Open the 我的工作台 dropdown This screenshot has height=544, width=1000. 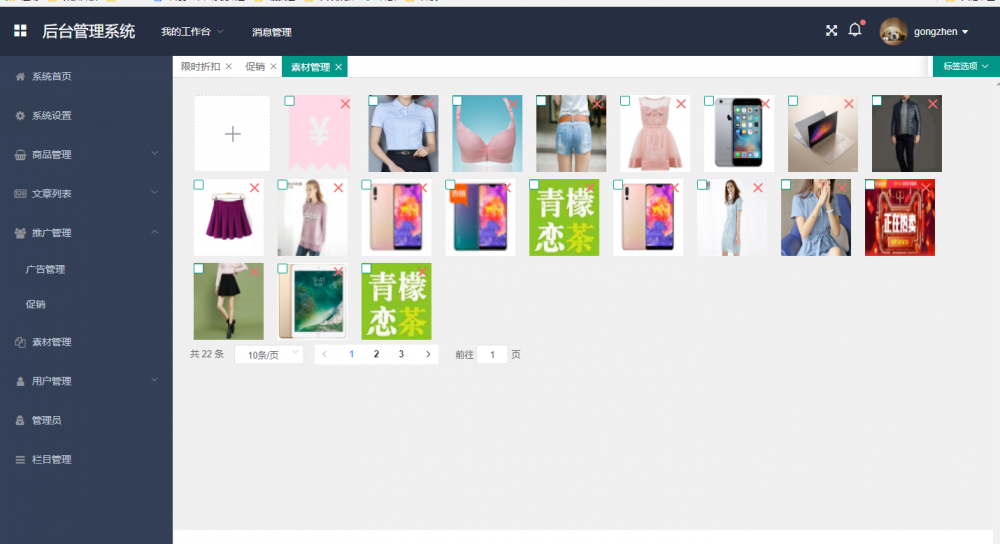pyautogui.click(x=192, y=32)
